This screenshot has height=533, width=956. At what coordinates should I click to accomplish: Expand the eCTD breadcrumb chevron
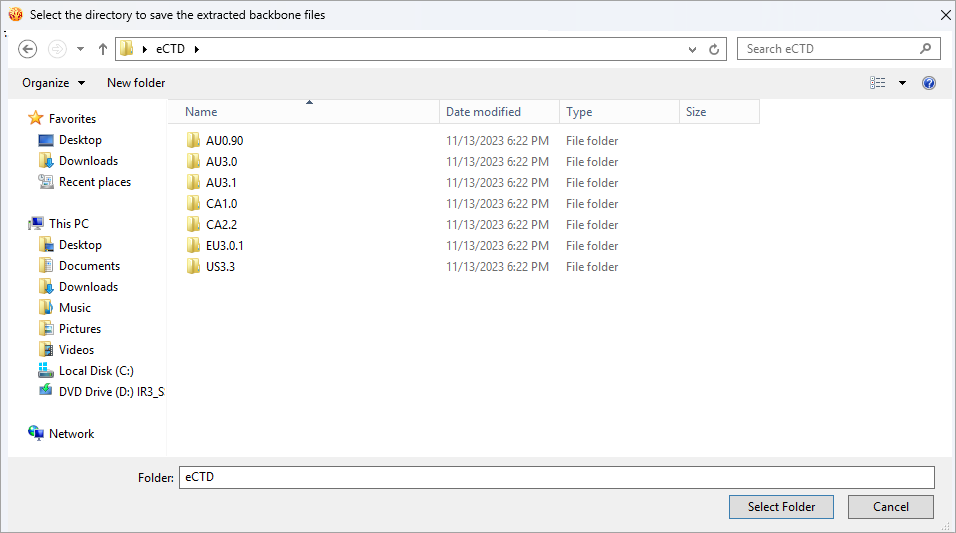[196, 49]
